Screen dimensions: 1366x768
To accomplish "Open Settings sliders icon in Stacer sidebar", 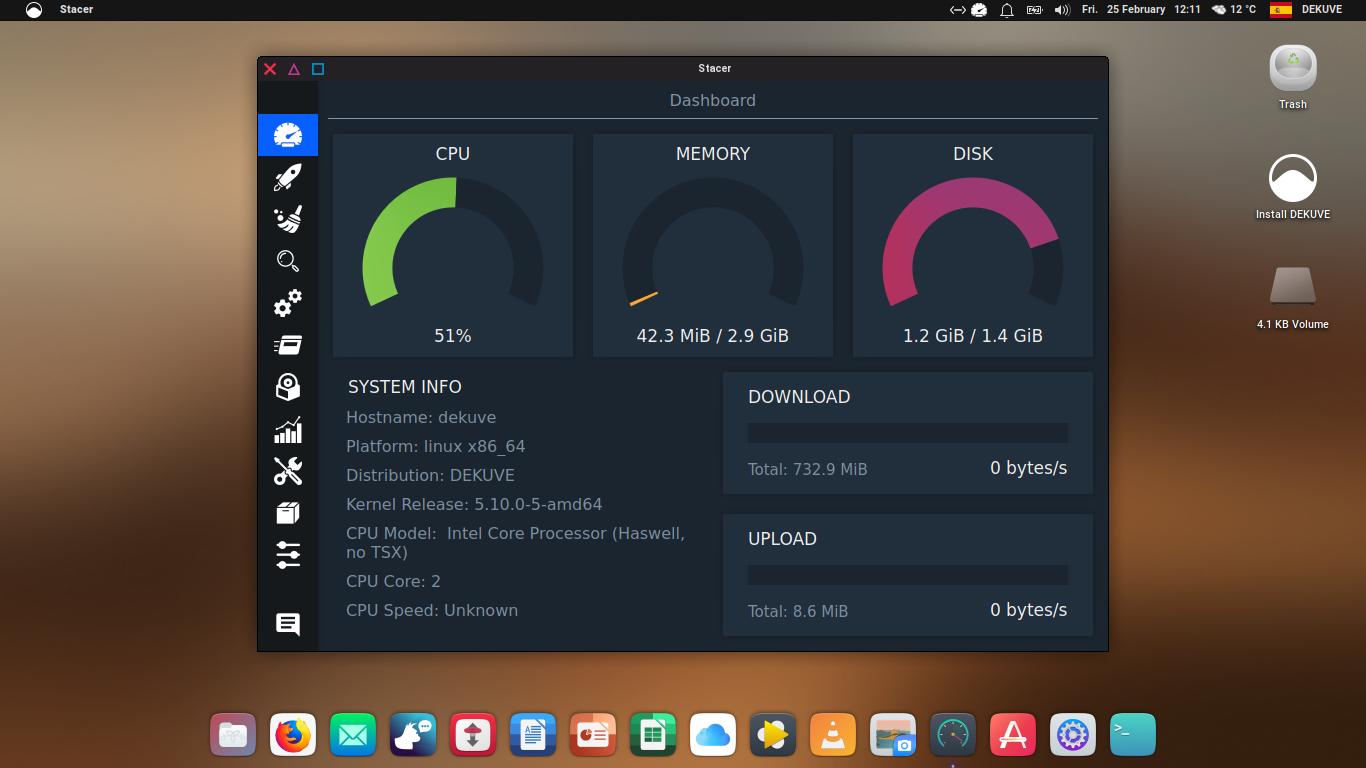I will (288, 555).
